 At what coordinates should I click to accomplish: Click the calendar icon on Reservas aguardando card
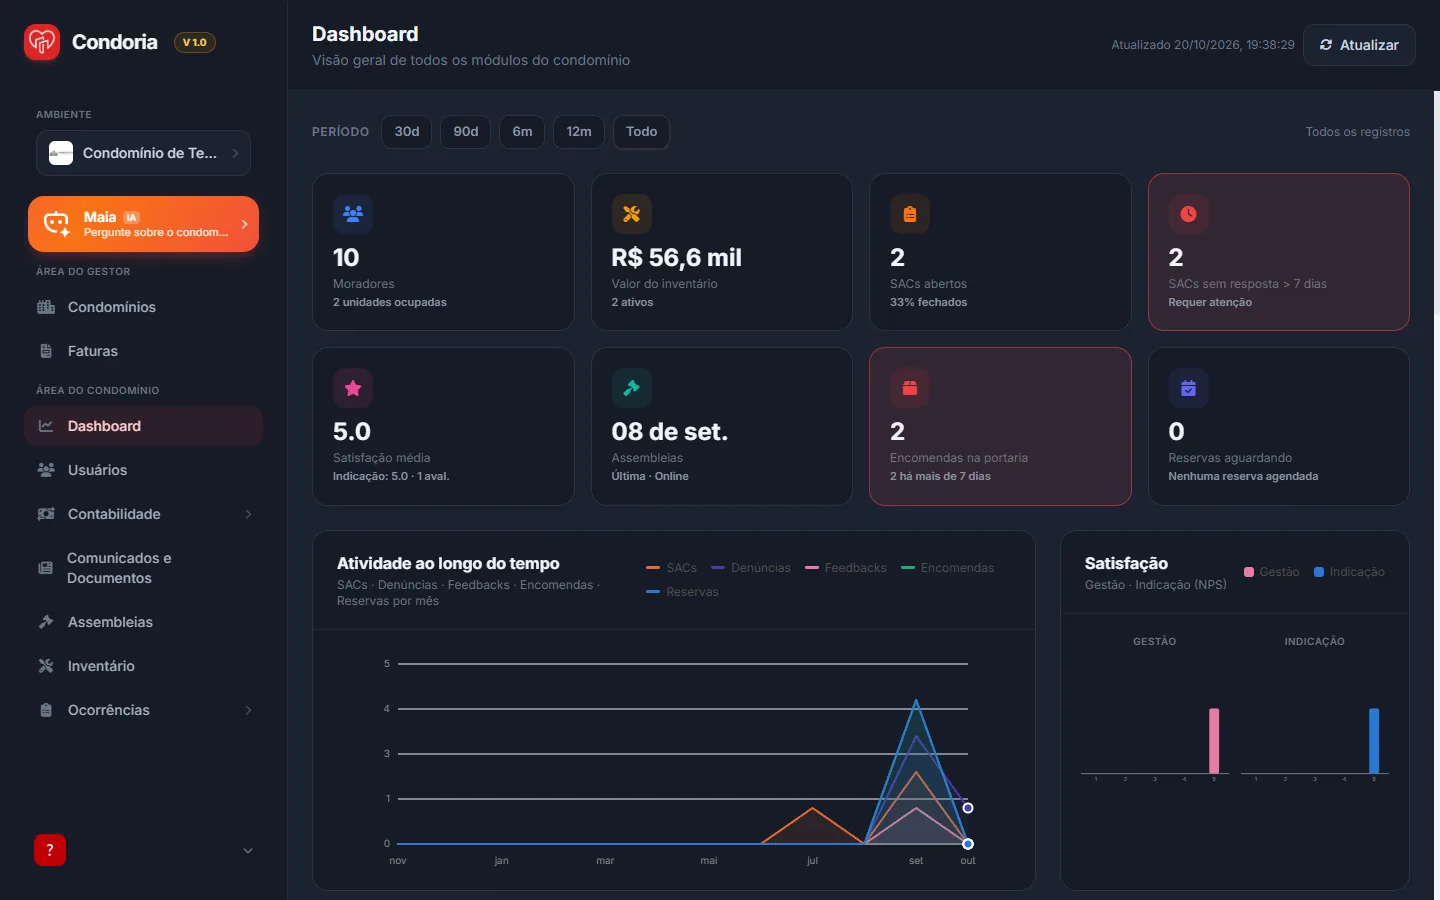point(1188,388)
